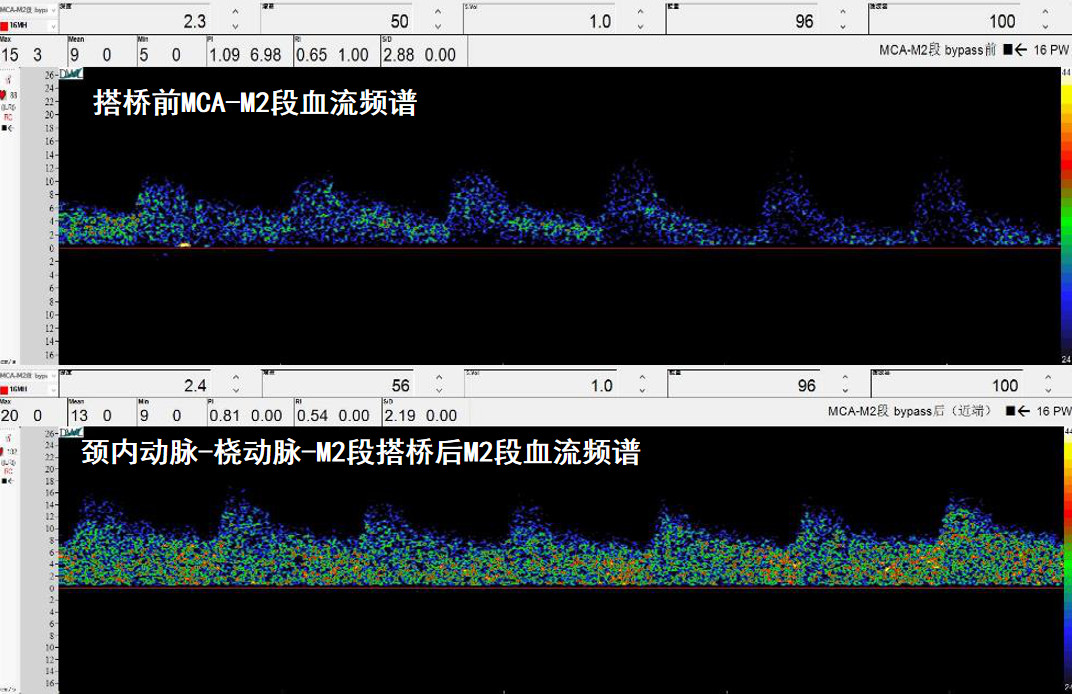
Task: Click the '16 PW' text in bottom panel
Action: point(1054,411)
